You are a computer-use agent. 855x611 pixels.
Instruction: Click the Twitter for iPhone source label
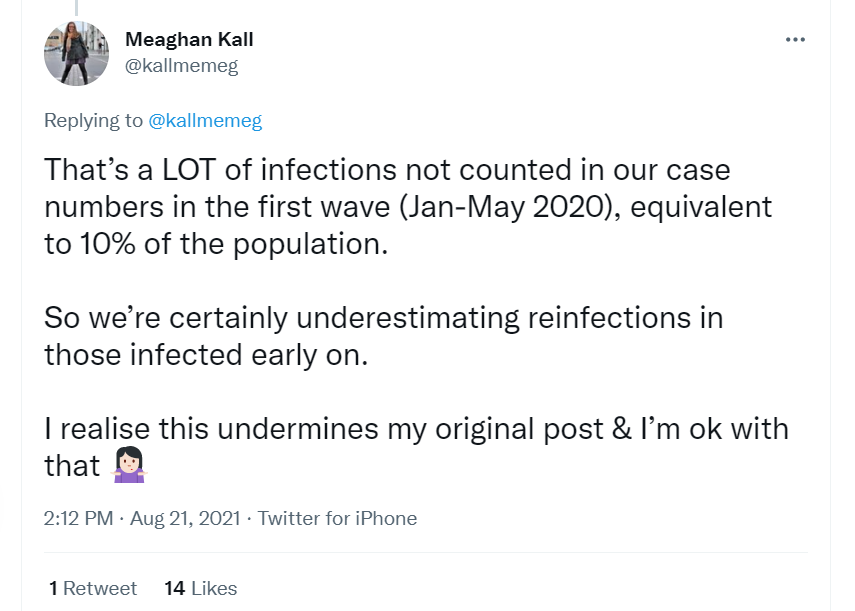click(337, 519)
